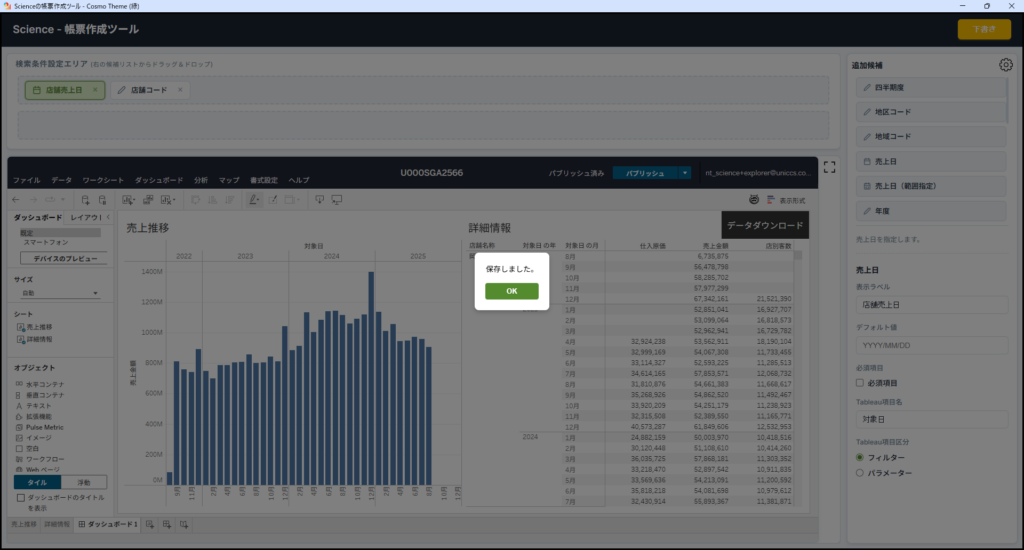Click the pause auto updates icon
This screenshot has height=550, width=1024.
click(103, 200)
